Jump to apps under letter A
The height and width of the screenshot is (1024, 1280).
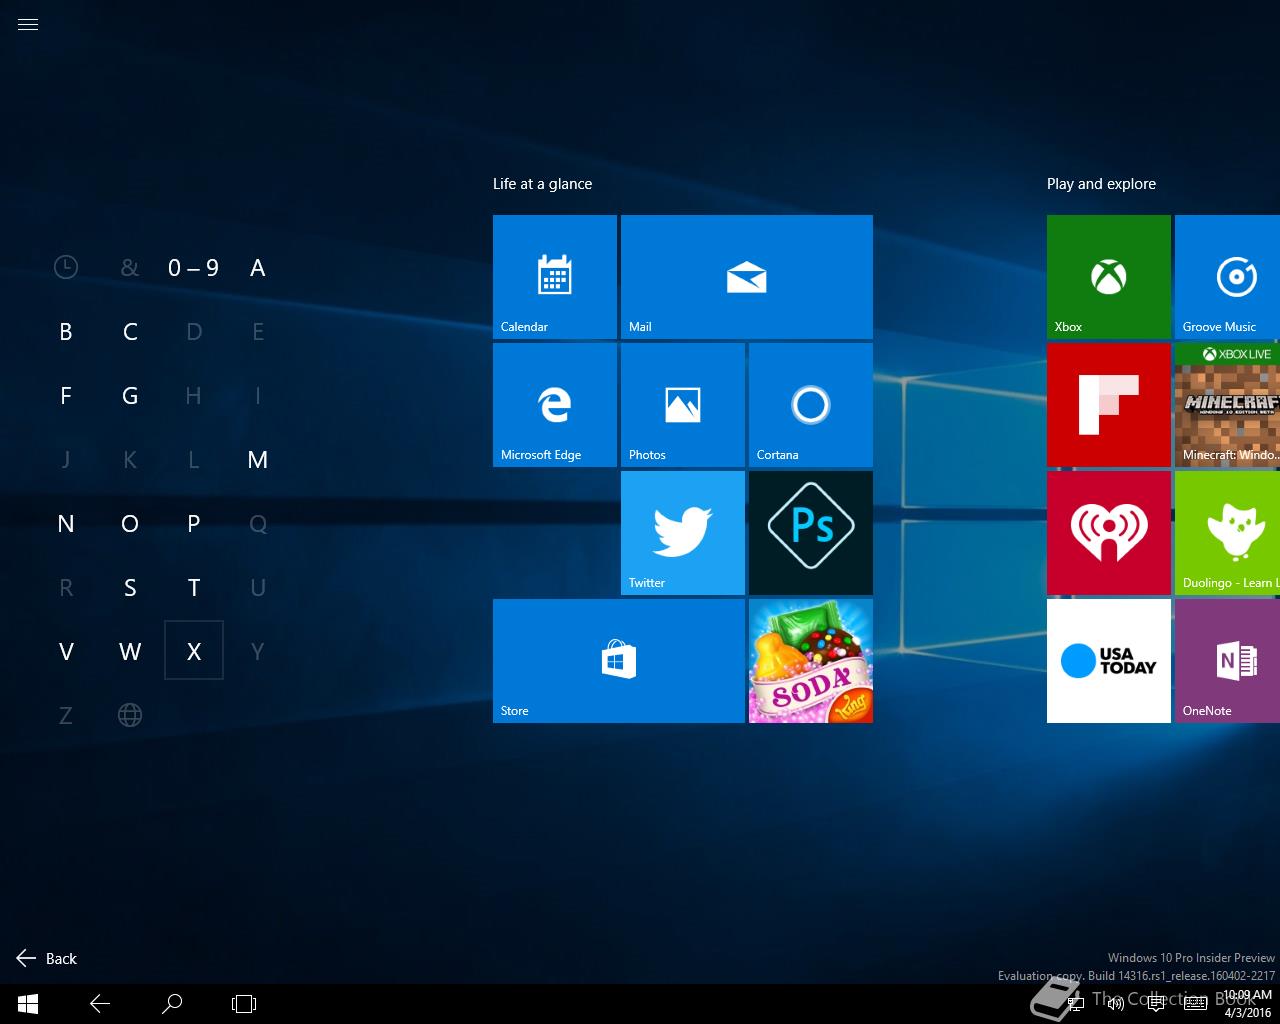click(x=258, y=267)
